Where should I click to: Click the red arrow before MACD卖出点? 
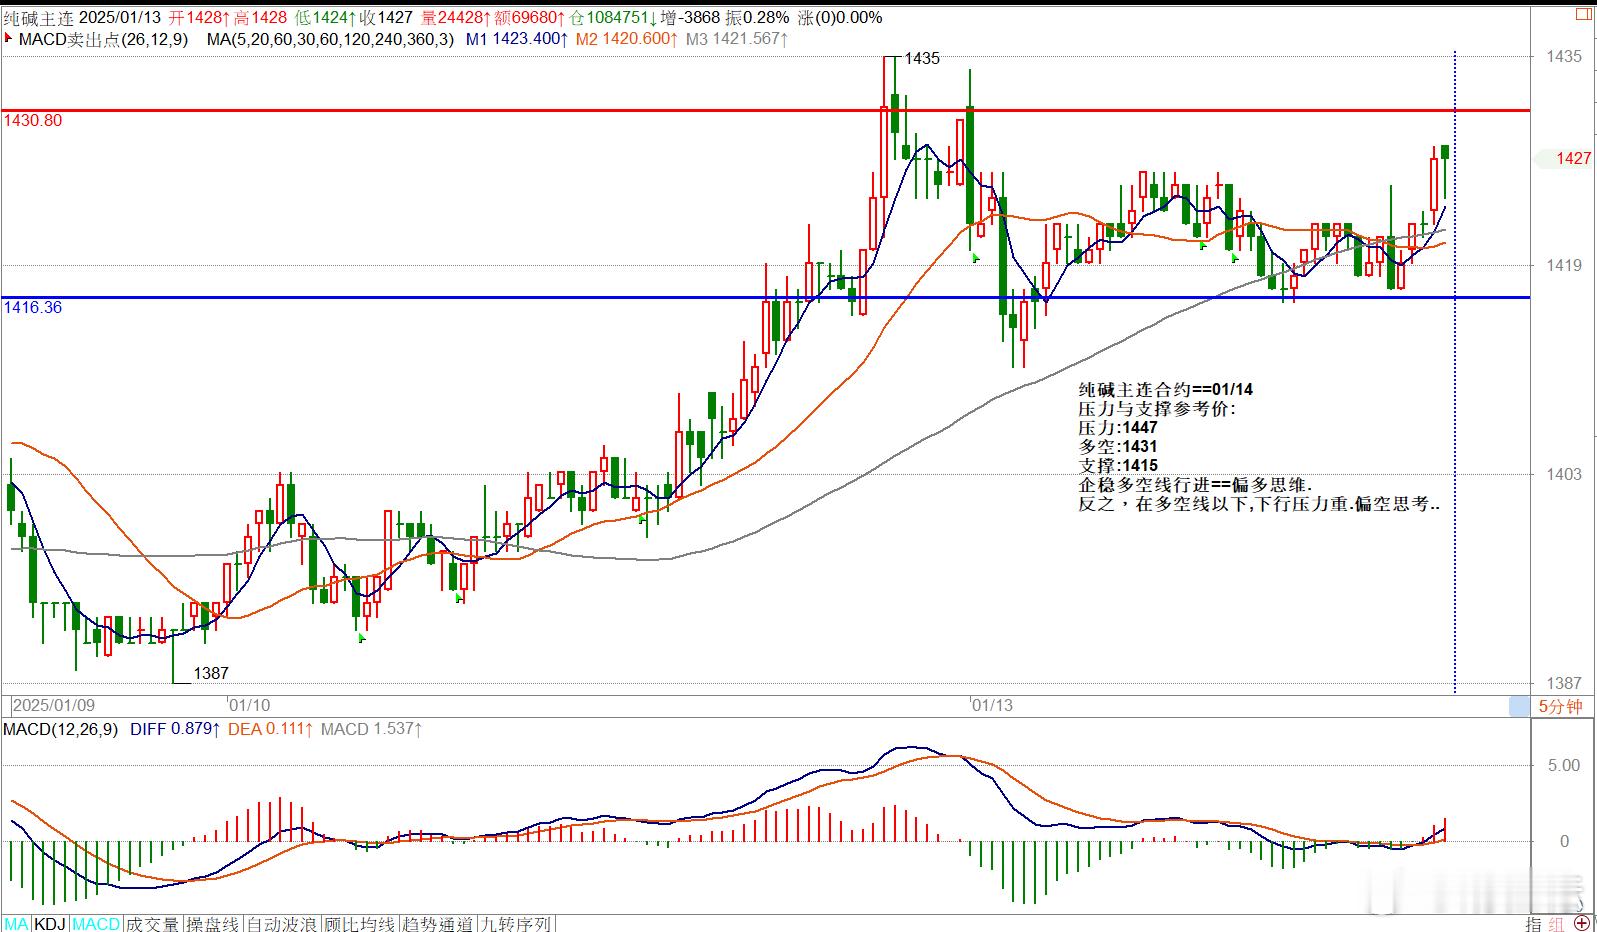(9, 40)
